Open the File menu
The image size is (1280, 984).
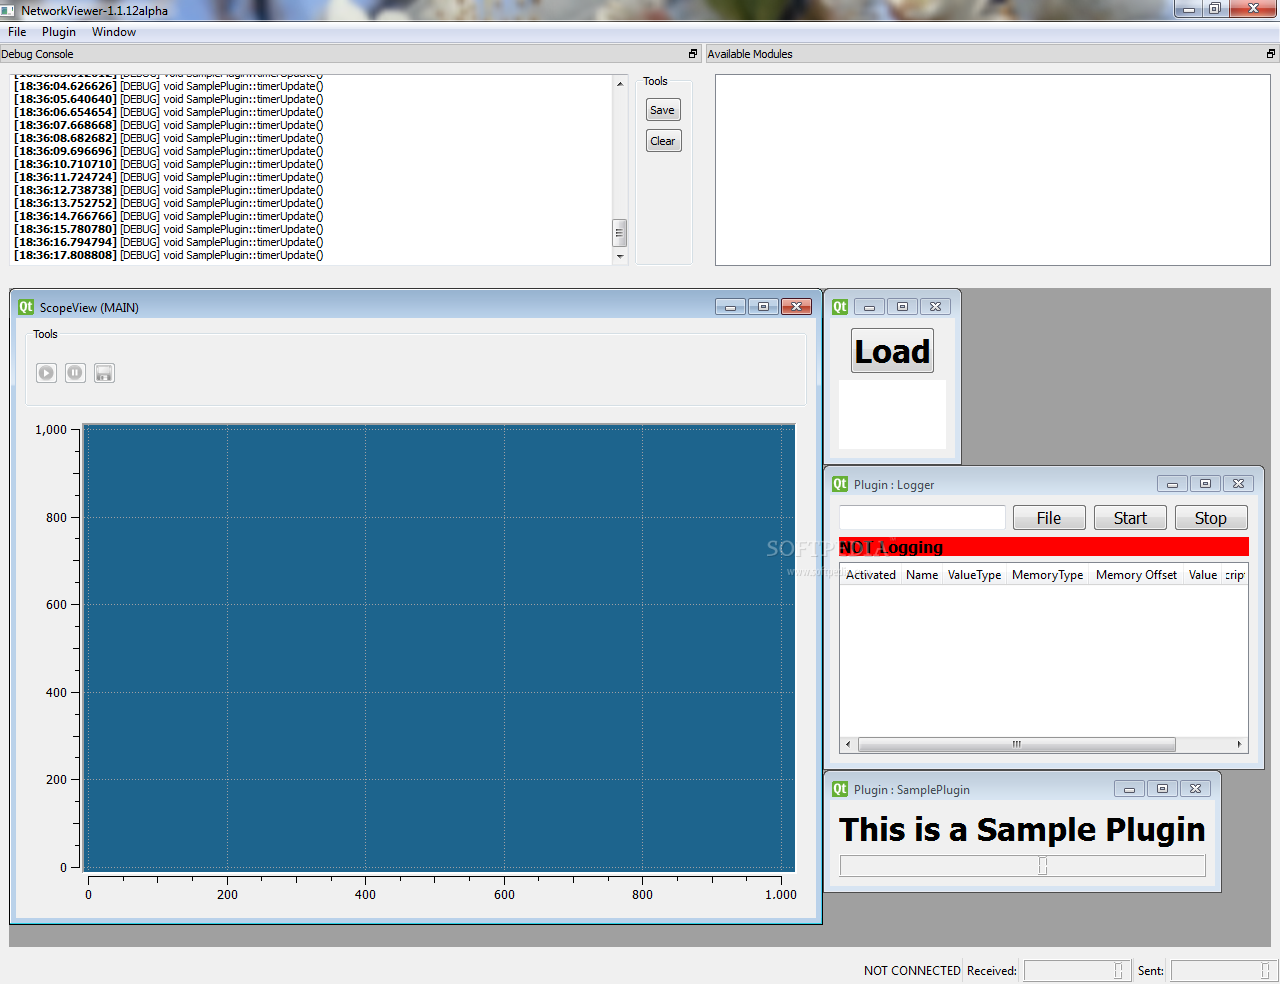click(x=17, y=32)
